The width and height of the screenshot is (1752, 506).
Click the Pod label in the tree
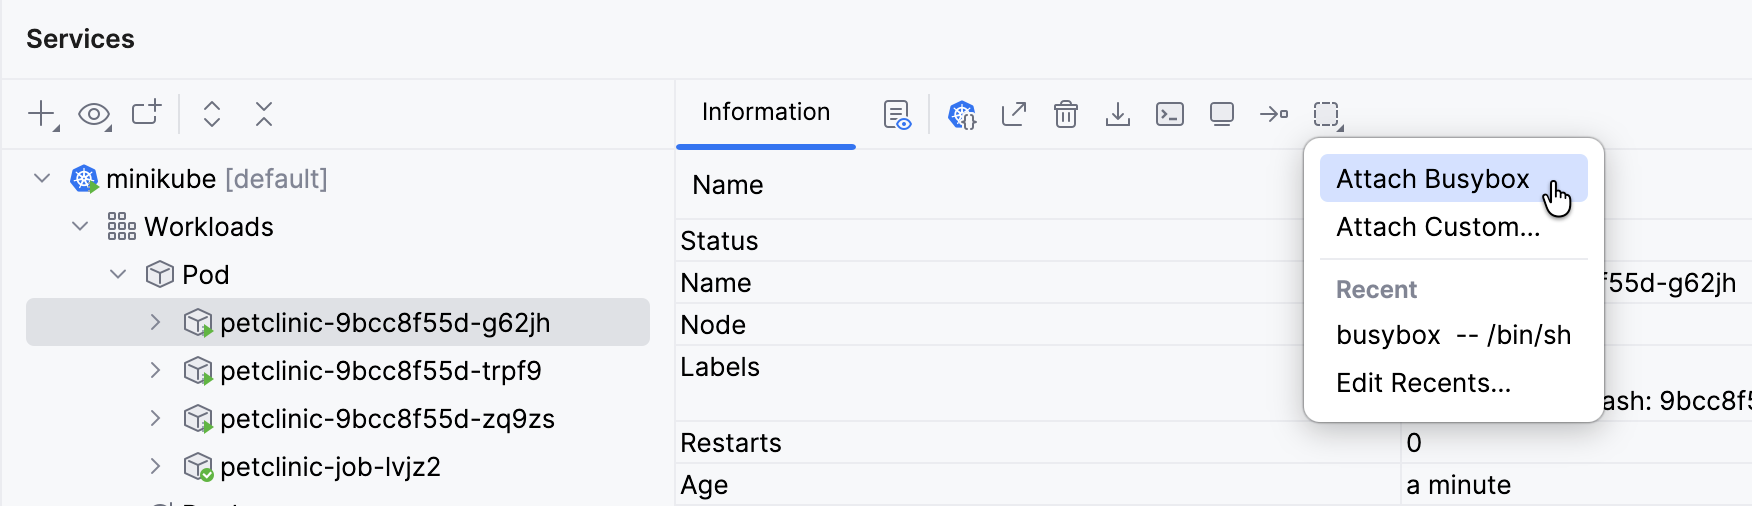point(206,275)
